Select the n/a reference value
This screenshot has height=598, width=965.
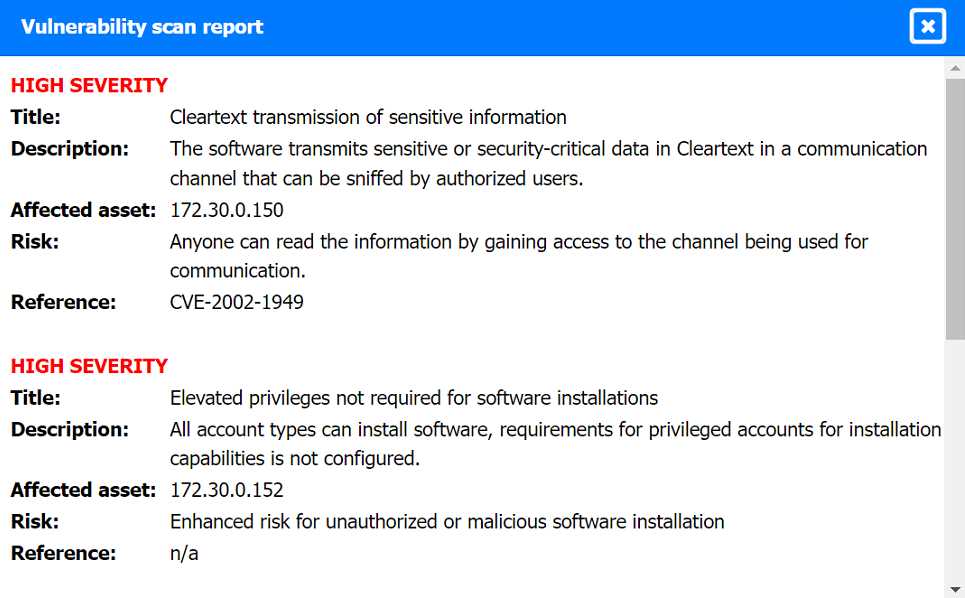(184, 553)
